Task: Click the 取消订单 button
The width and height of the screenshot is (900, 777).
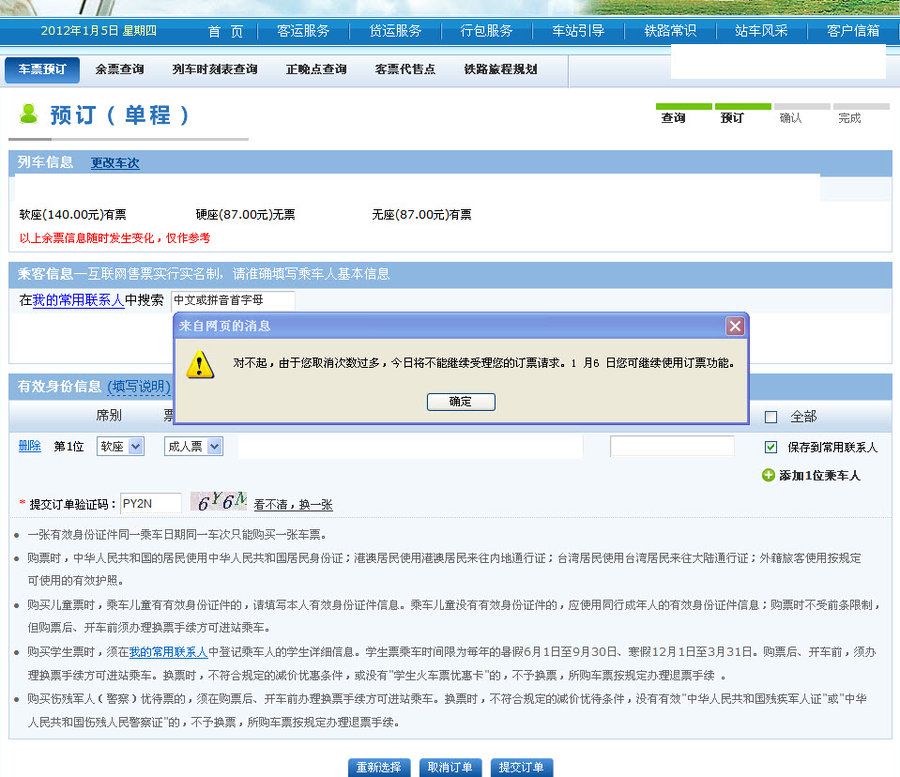Action: click(449, 767)
